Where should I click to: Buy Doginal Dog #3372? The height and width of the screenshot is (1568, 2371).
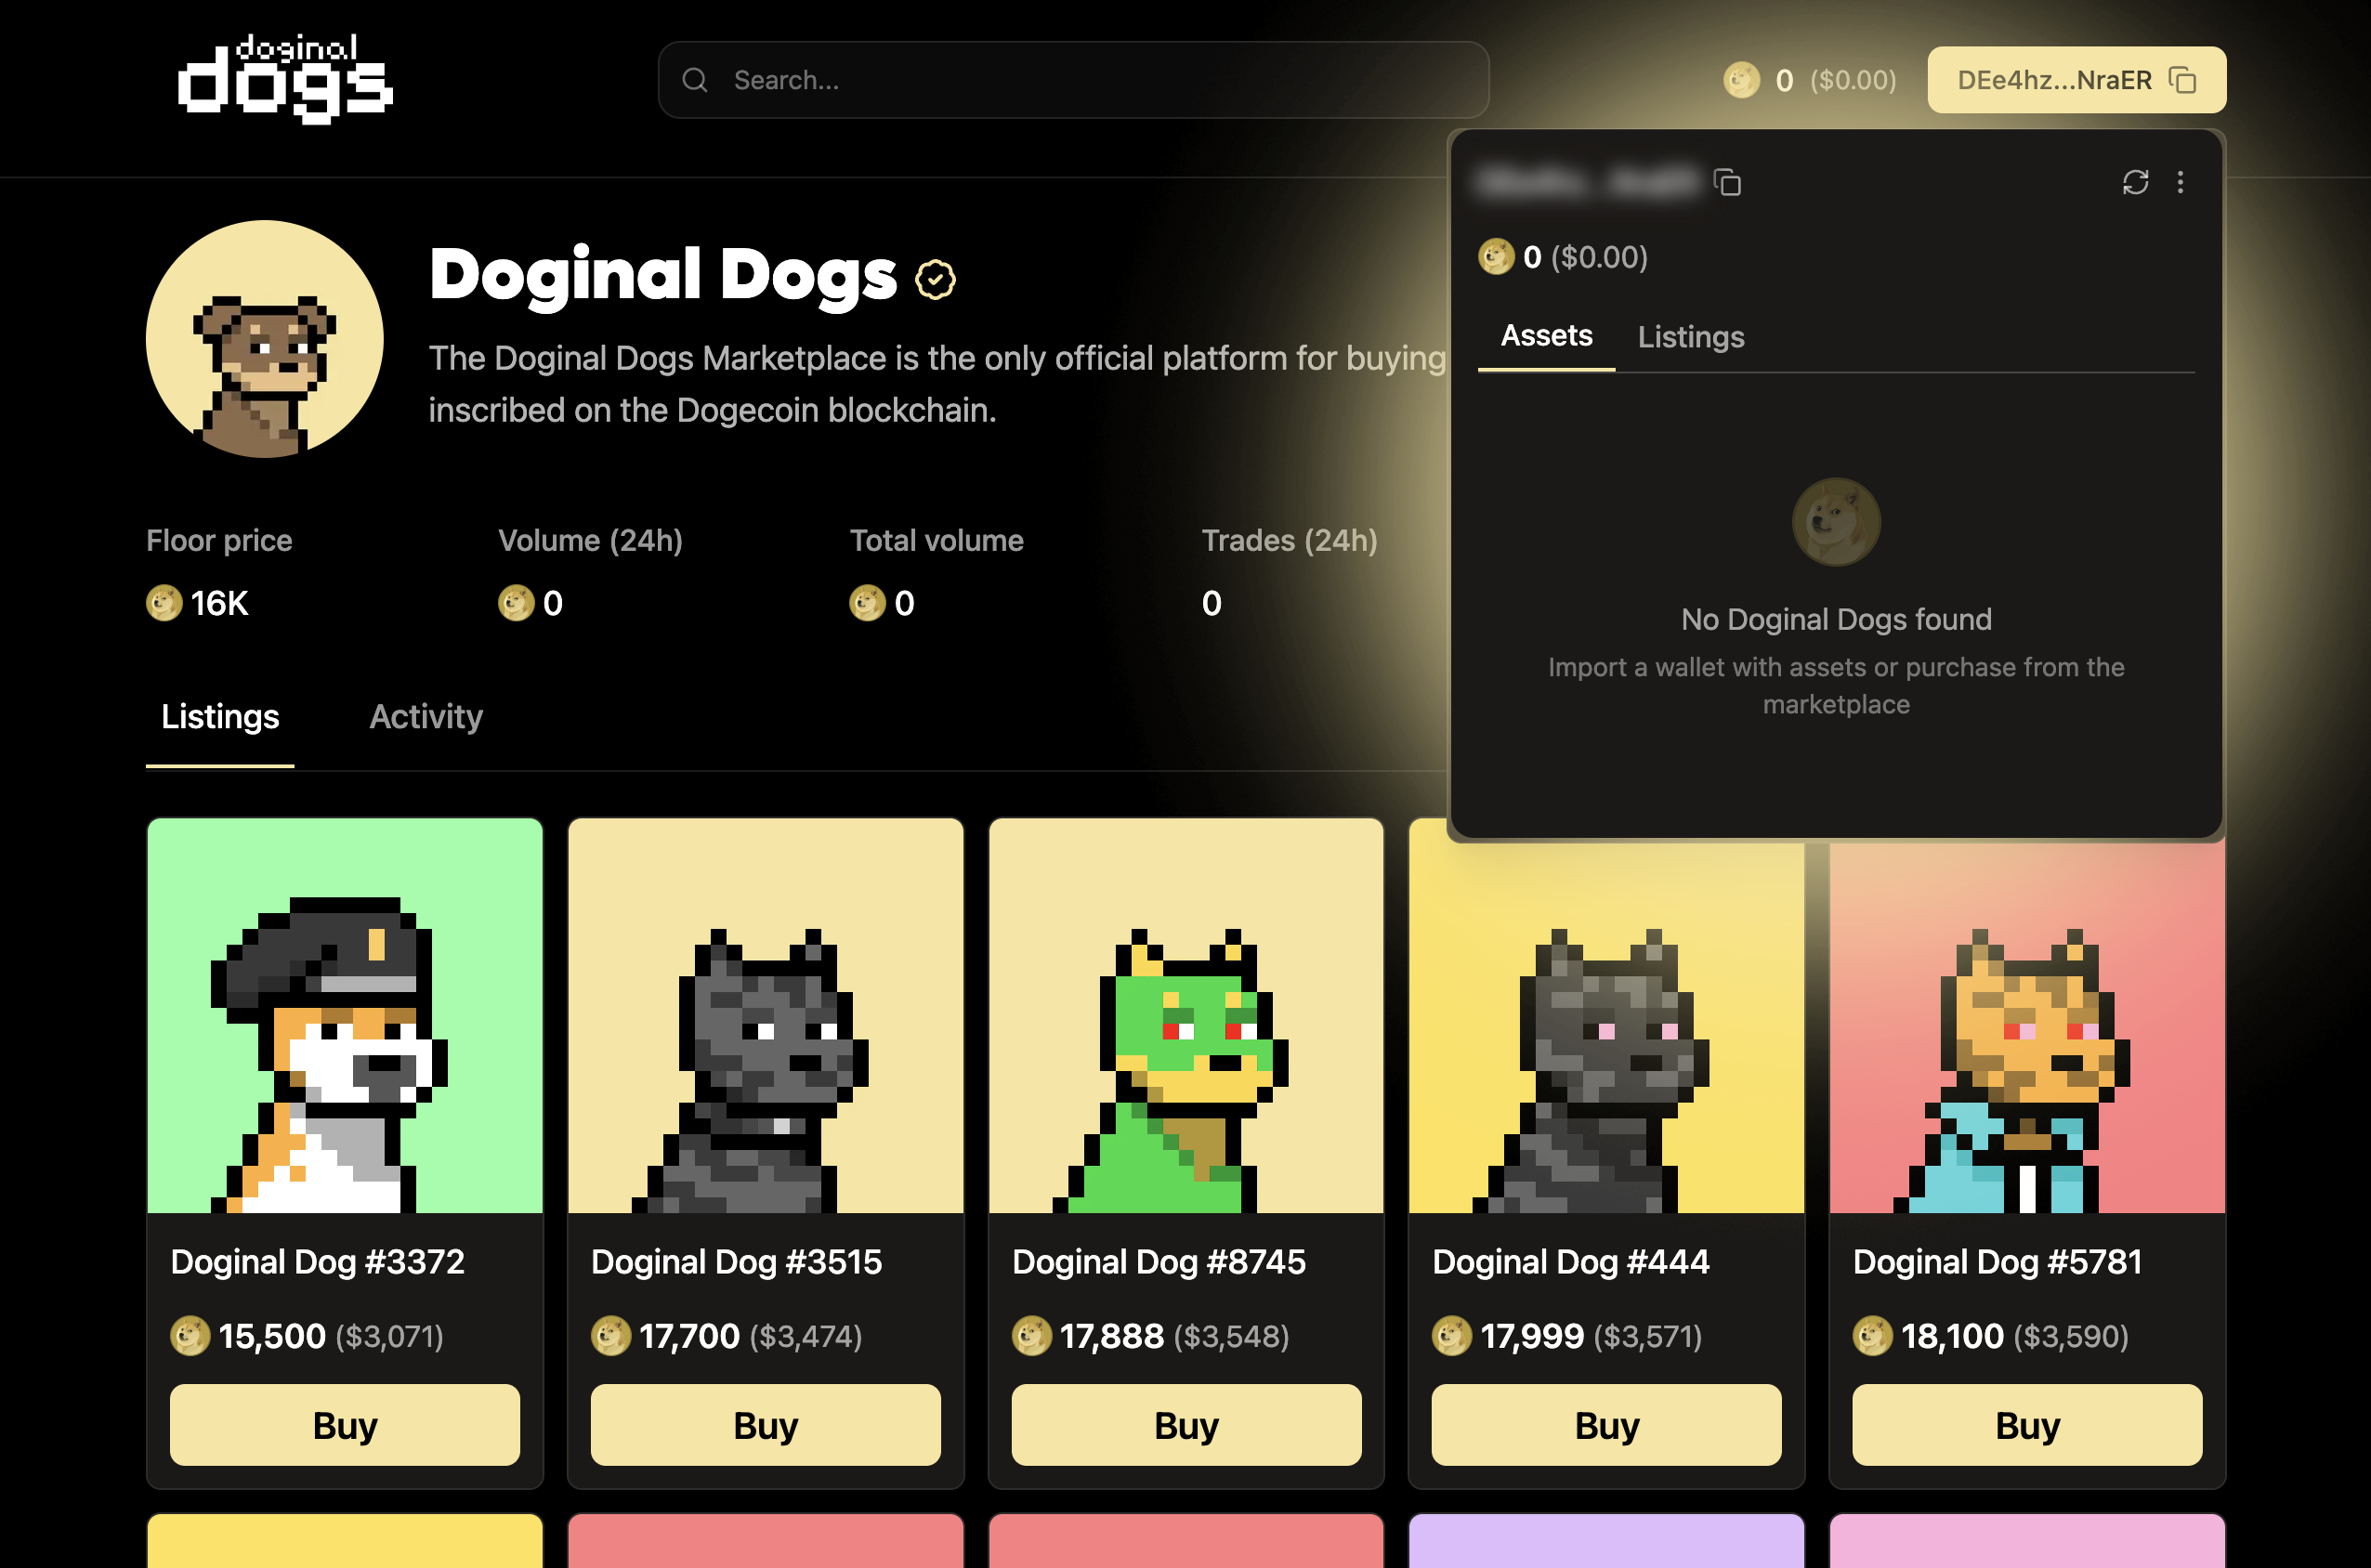pos(345,1424)
